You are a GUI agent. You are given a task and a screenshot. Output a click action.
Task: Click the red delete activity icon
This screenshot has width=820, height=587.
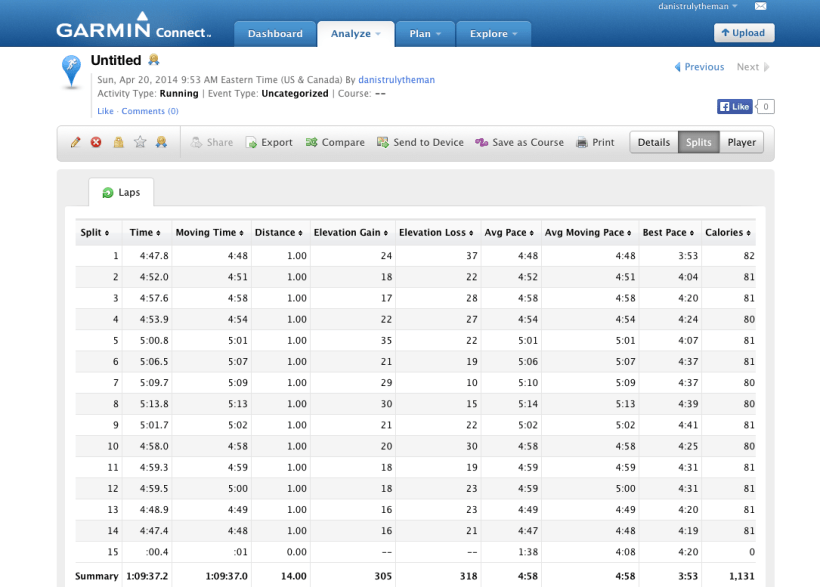pyautogui.click(x=95, y=142)
